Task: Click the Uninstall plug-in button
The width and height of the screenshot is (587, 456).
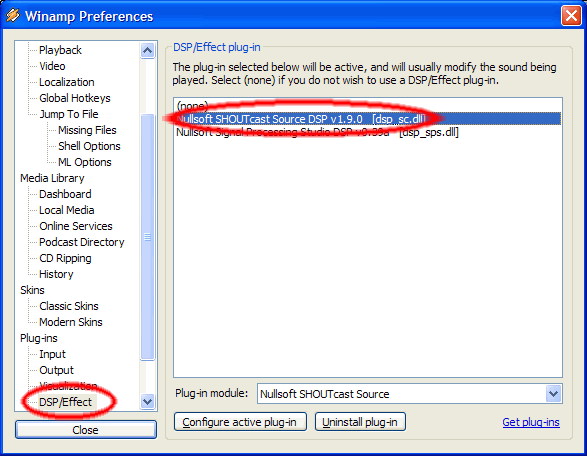Action: coord(360,422)
